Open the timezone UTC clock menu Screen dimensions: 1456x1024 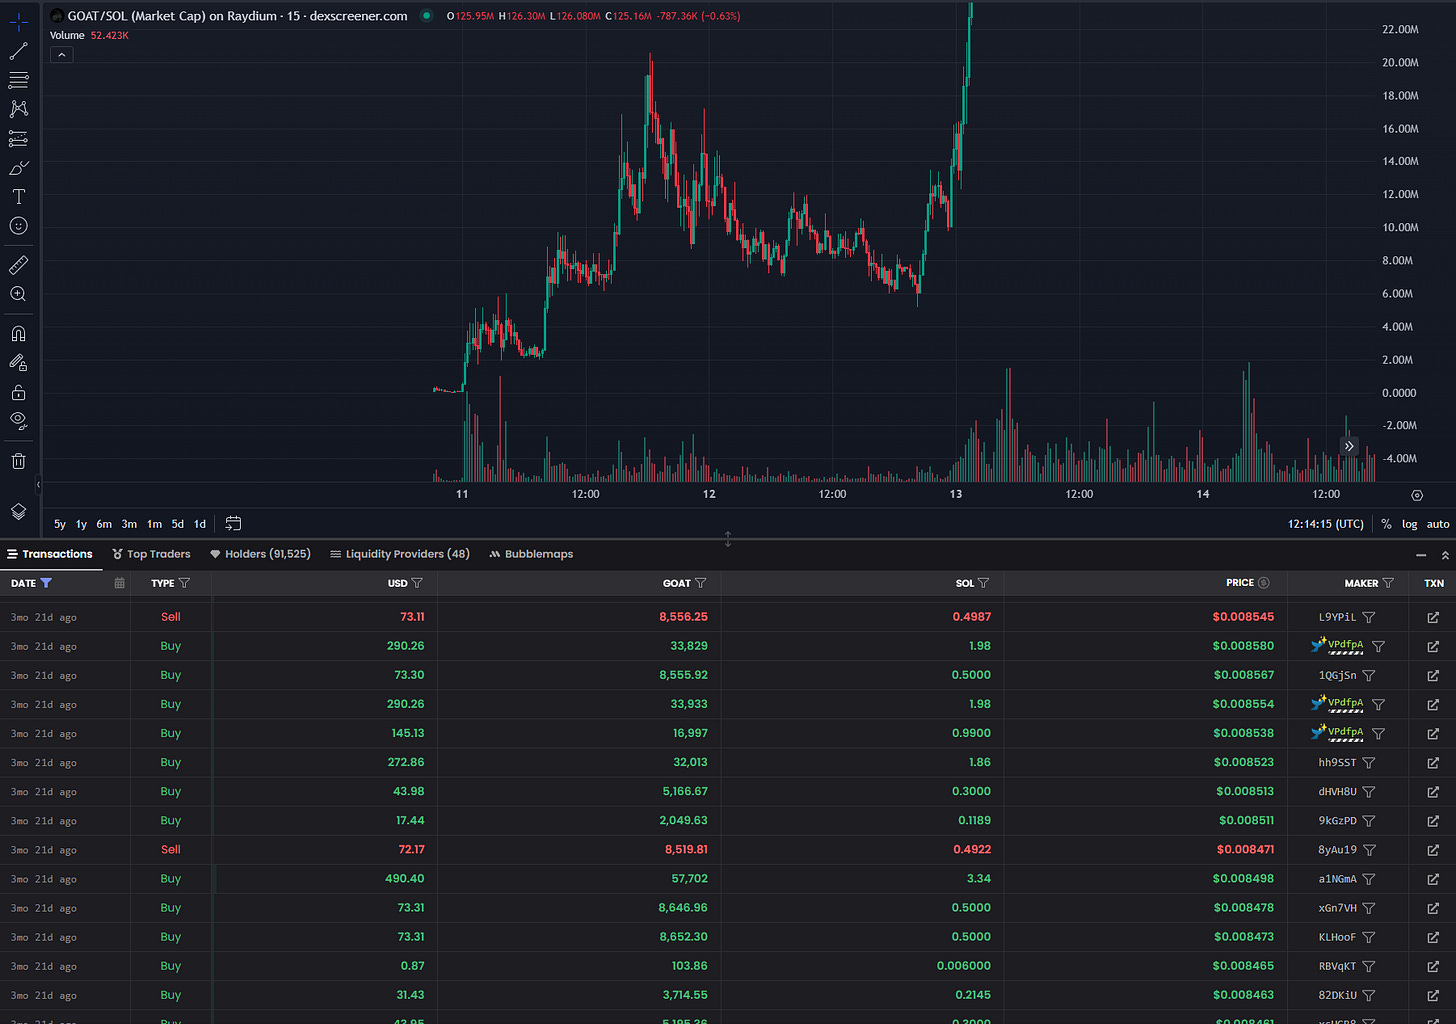click(1325, 524)
